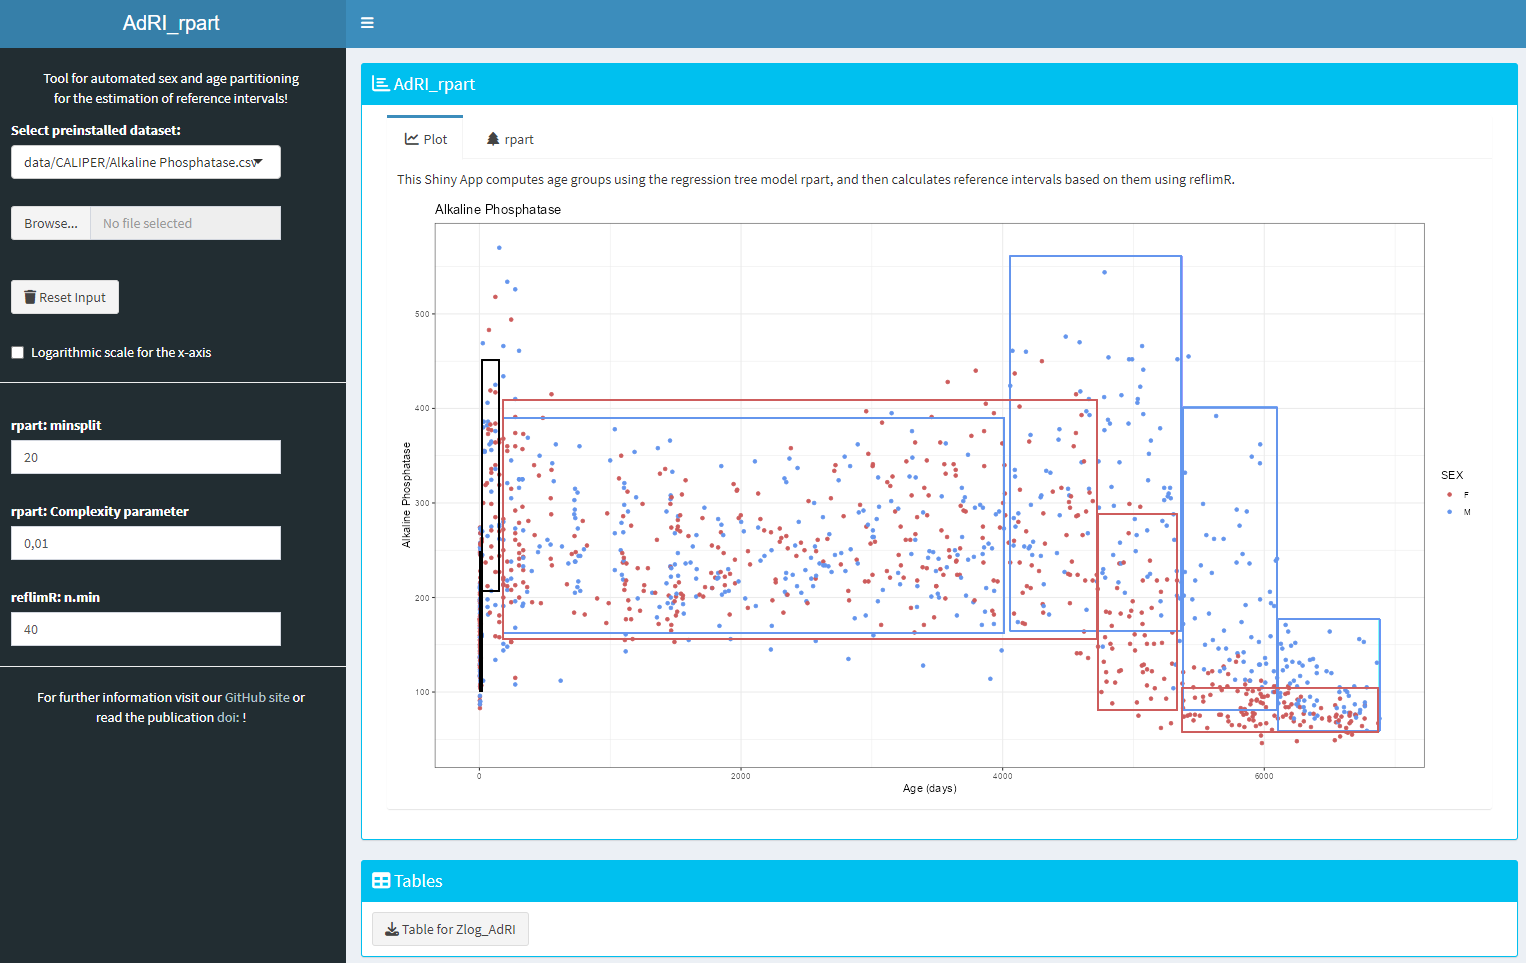The width and height of the screenshot is (1526, 963).
Task: Open the GitHub site link
Action: pos(257,697)
